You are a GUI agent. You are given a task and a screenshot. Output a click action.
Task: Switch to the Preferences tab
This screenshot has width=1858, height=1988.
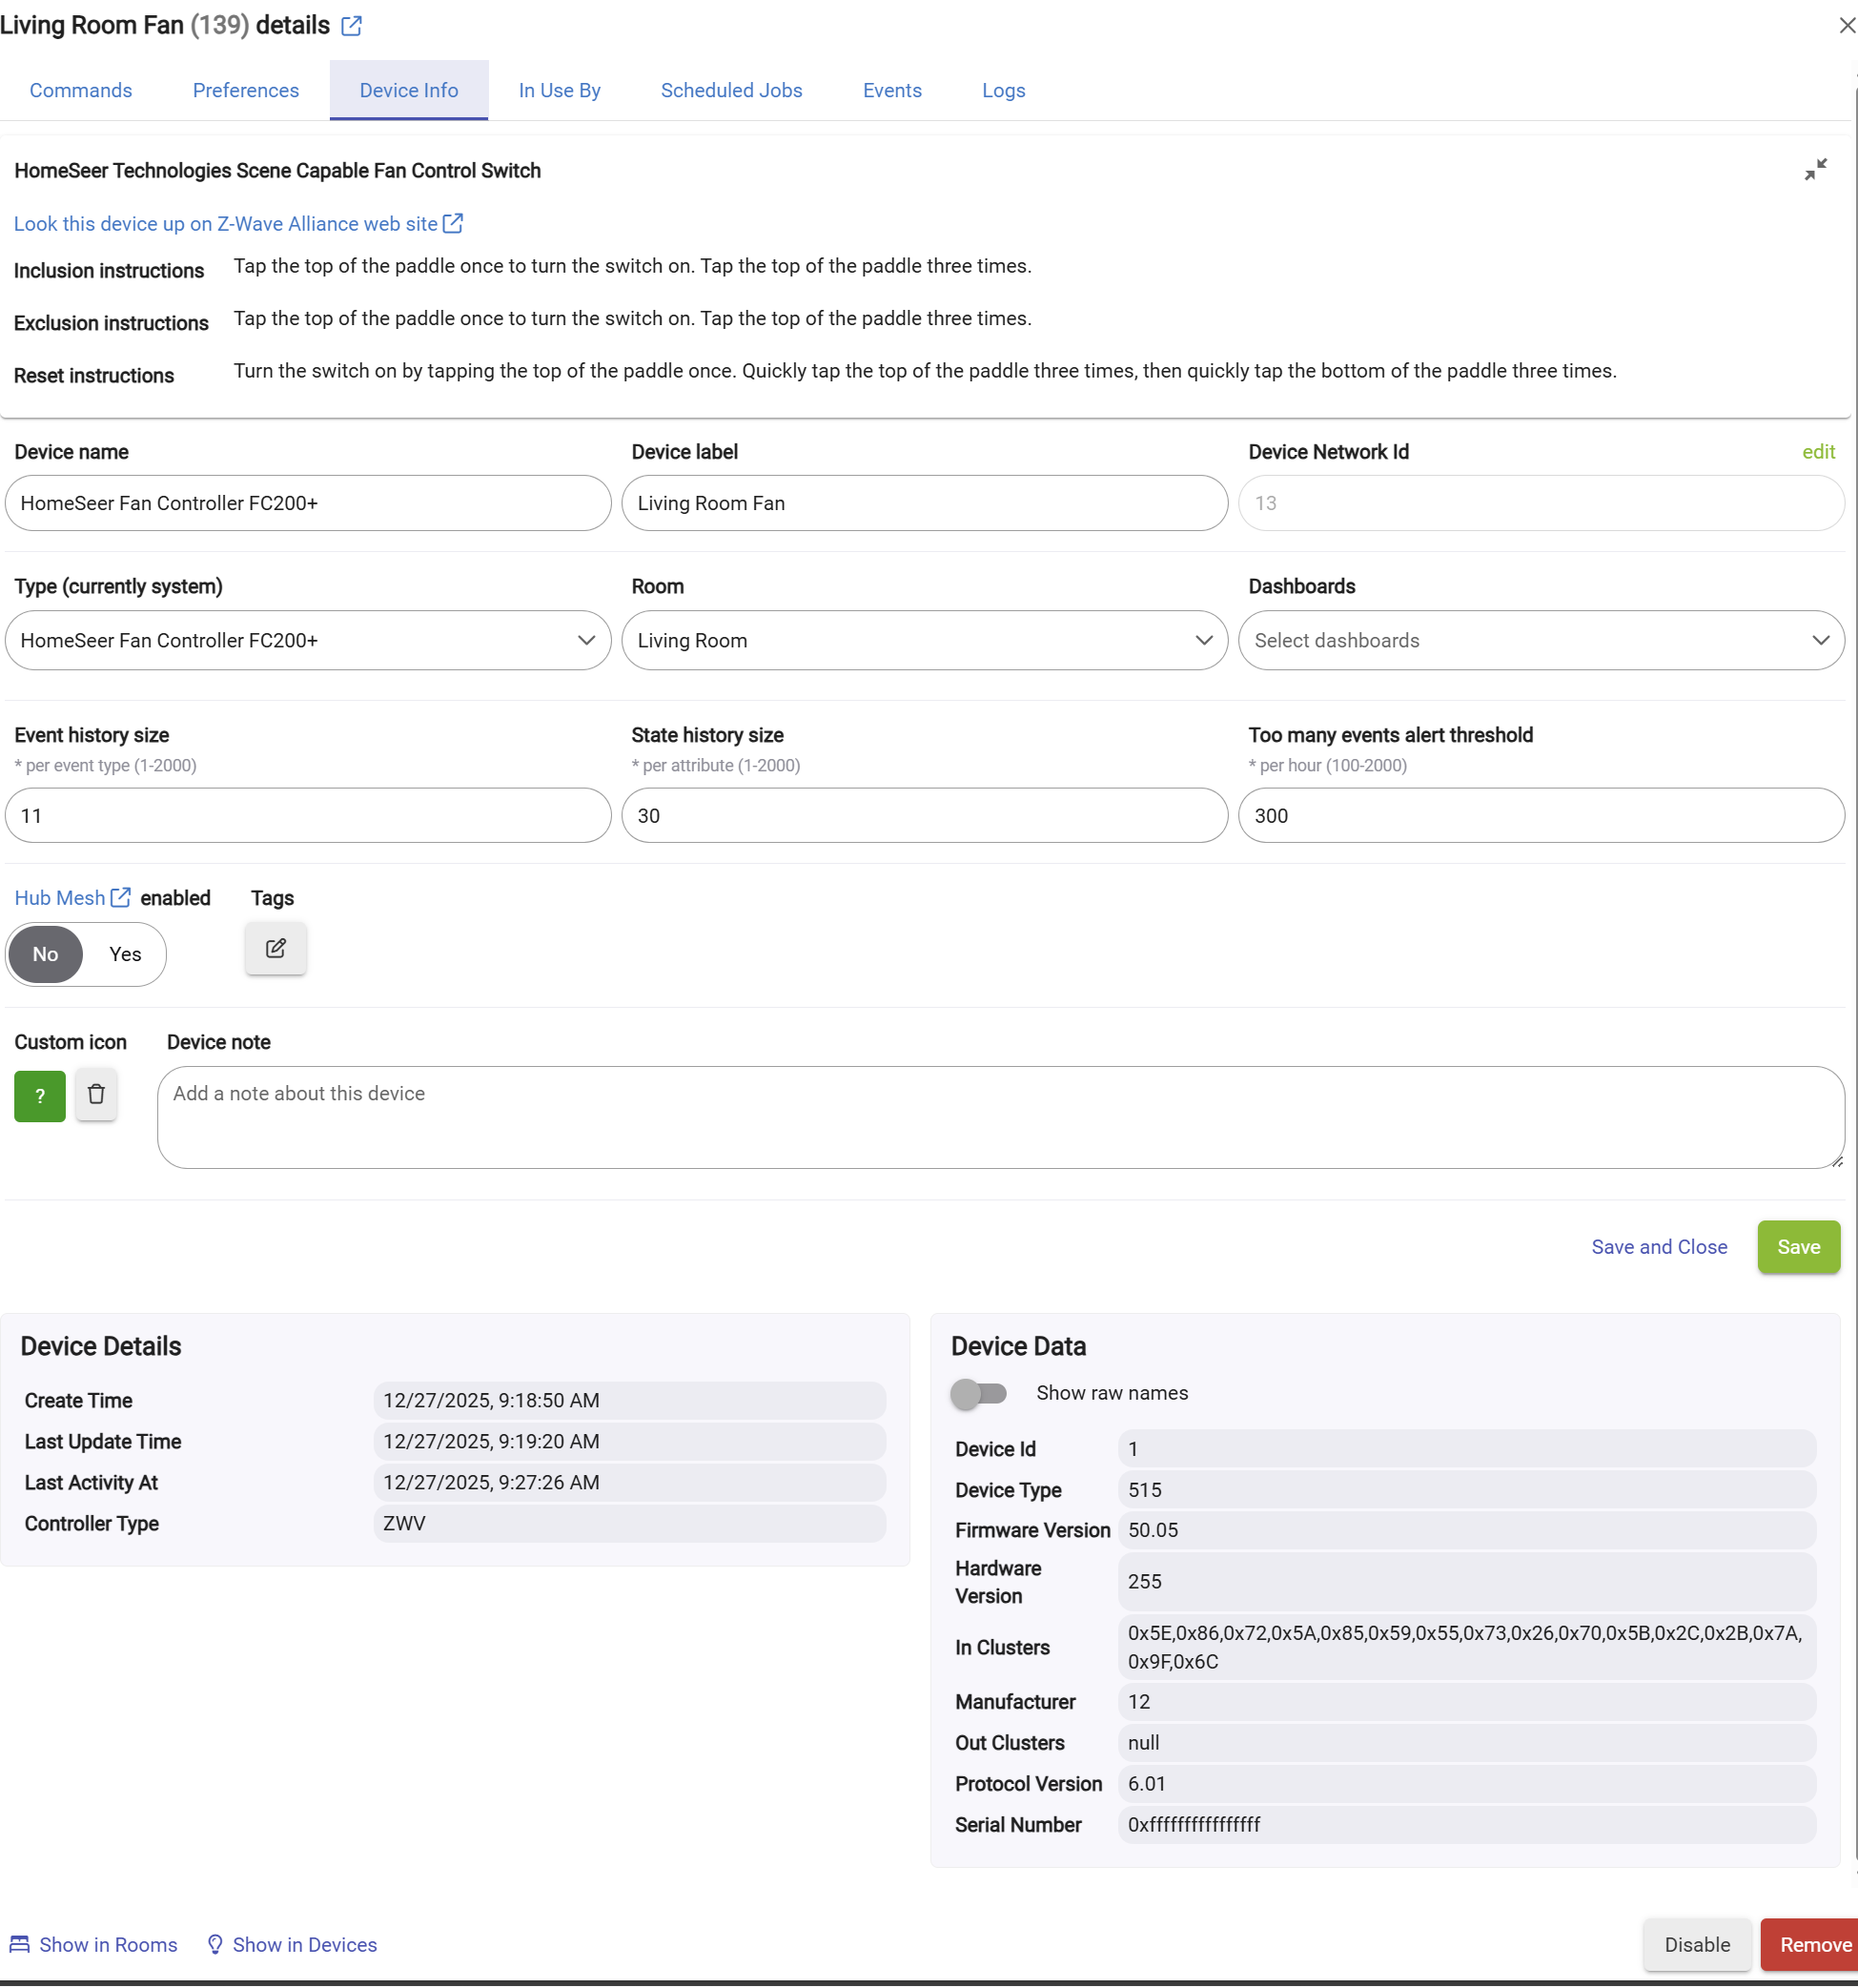click(x=246, y=90)
